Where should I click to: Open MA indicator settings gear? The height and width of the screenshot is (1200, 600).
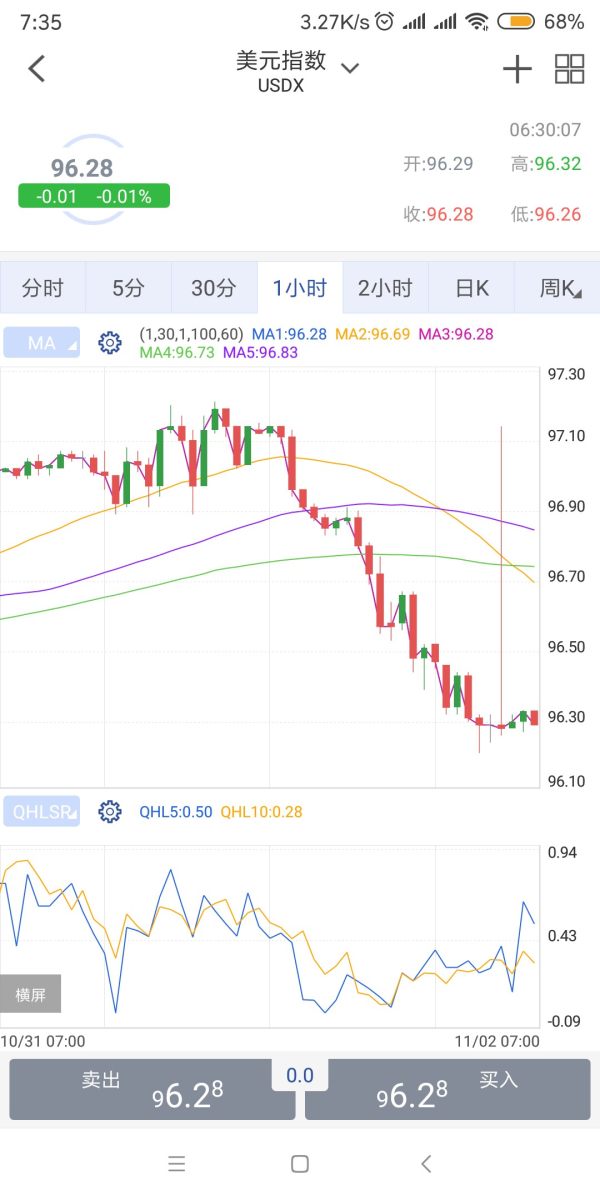pyautogui.click(x=109, y=343)
